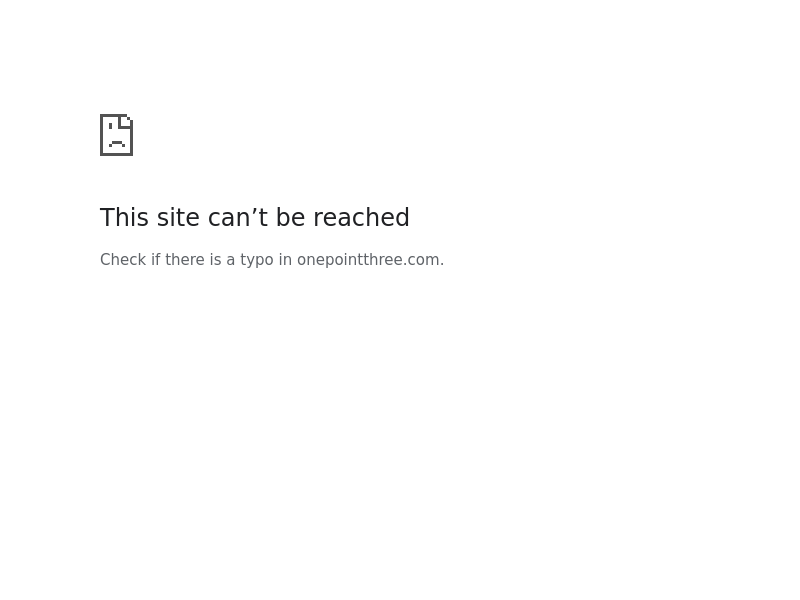Click the word "reached" in the heading
Viewport: 800px width, 600px height.
[361, 217]
